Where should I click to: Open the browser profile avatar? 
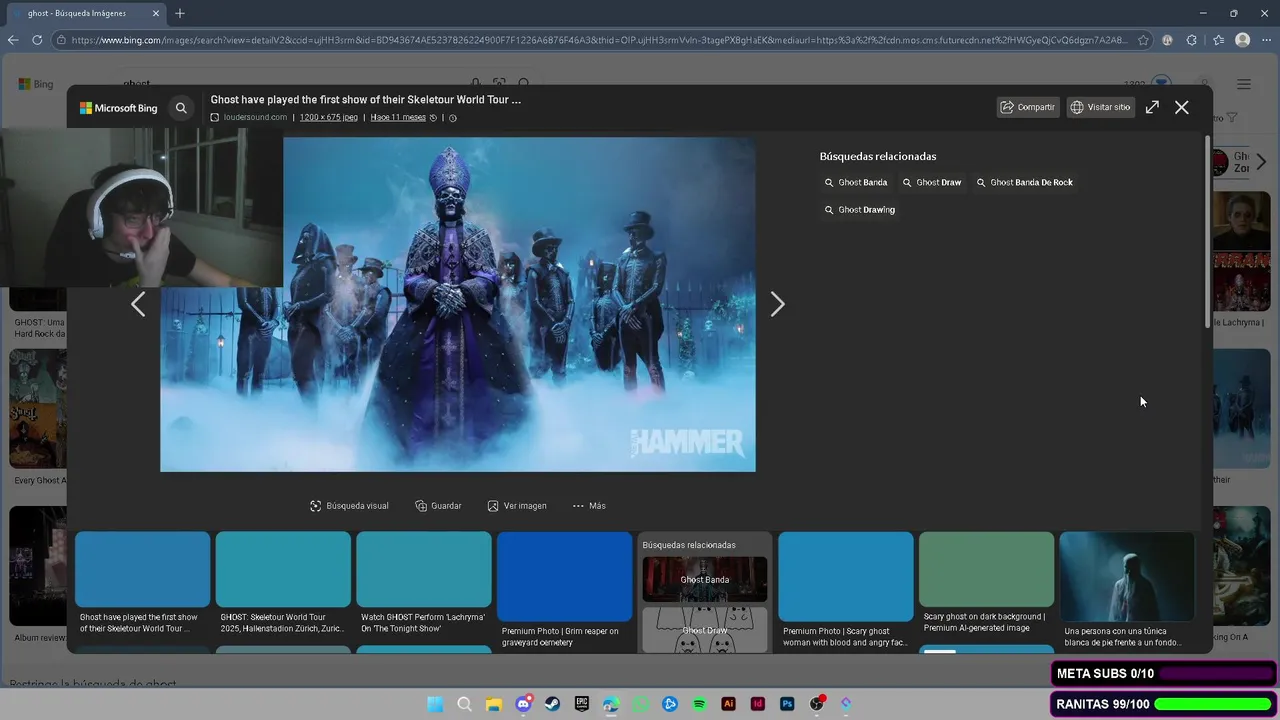point(1243,40)
